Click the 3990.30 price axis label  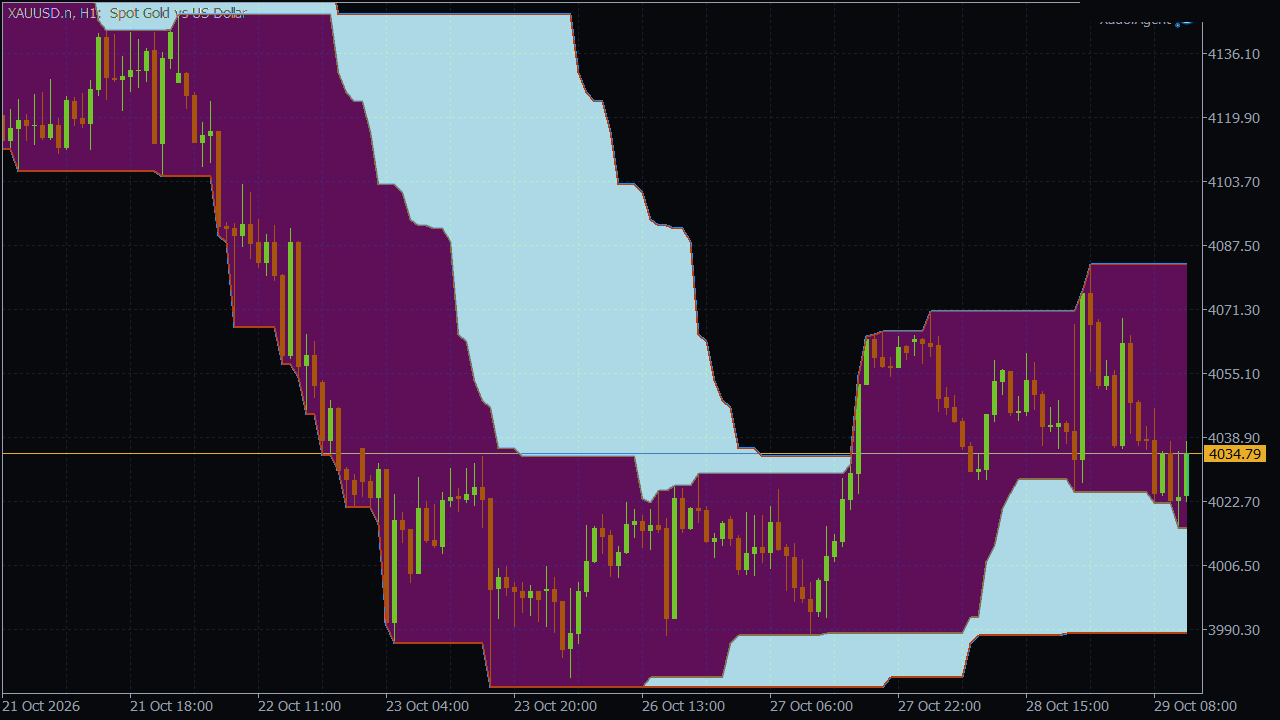point(1234,630)
